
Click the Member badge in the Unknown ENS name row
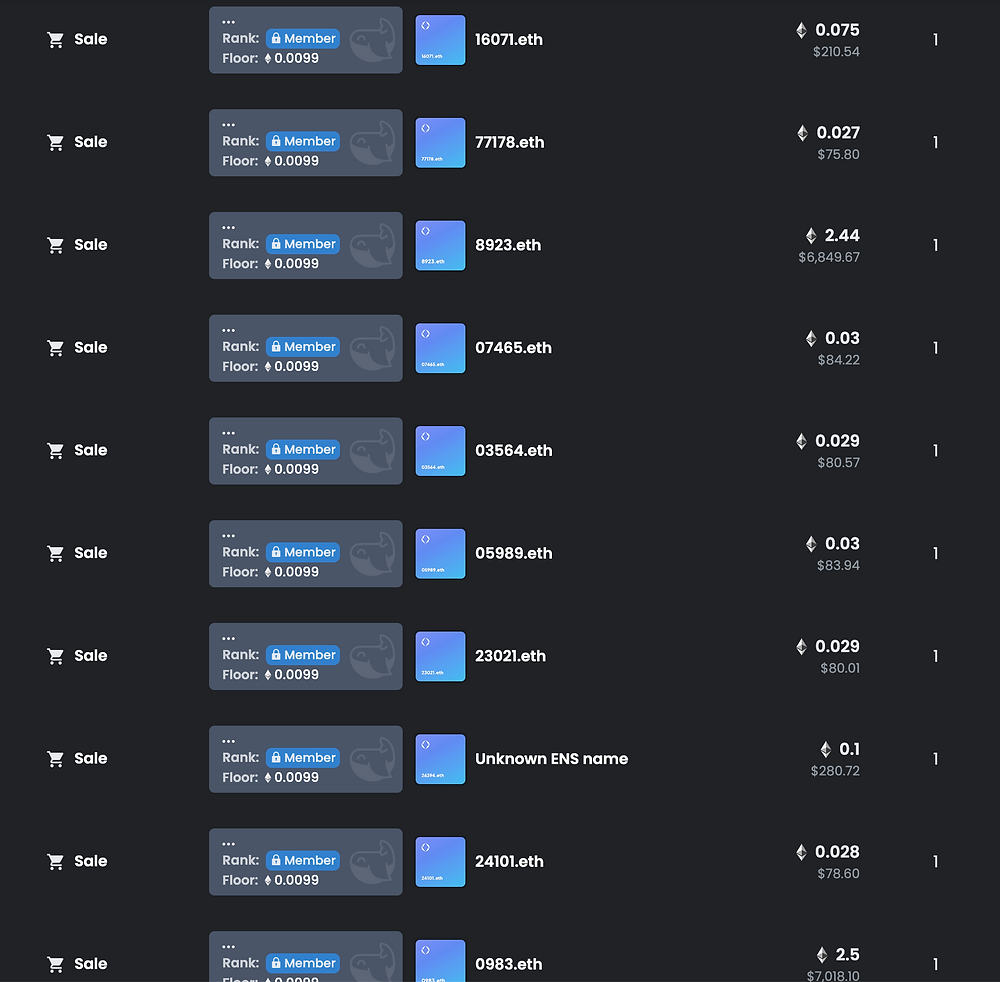click(x=303, y=758)
